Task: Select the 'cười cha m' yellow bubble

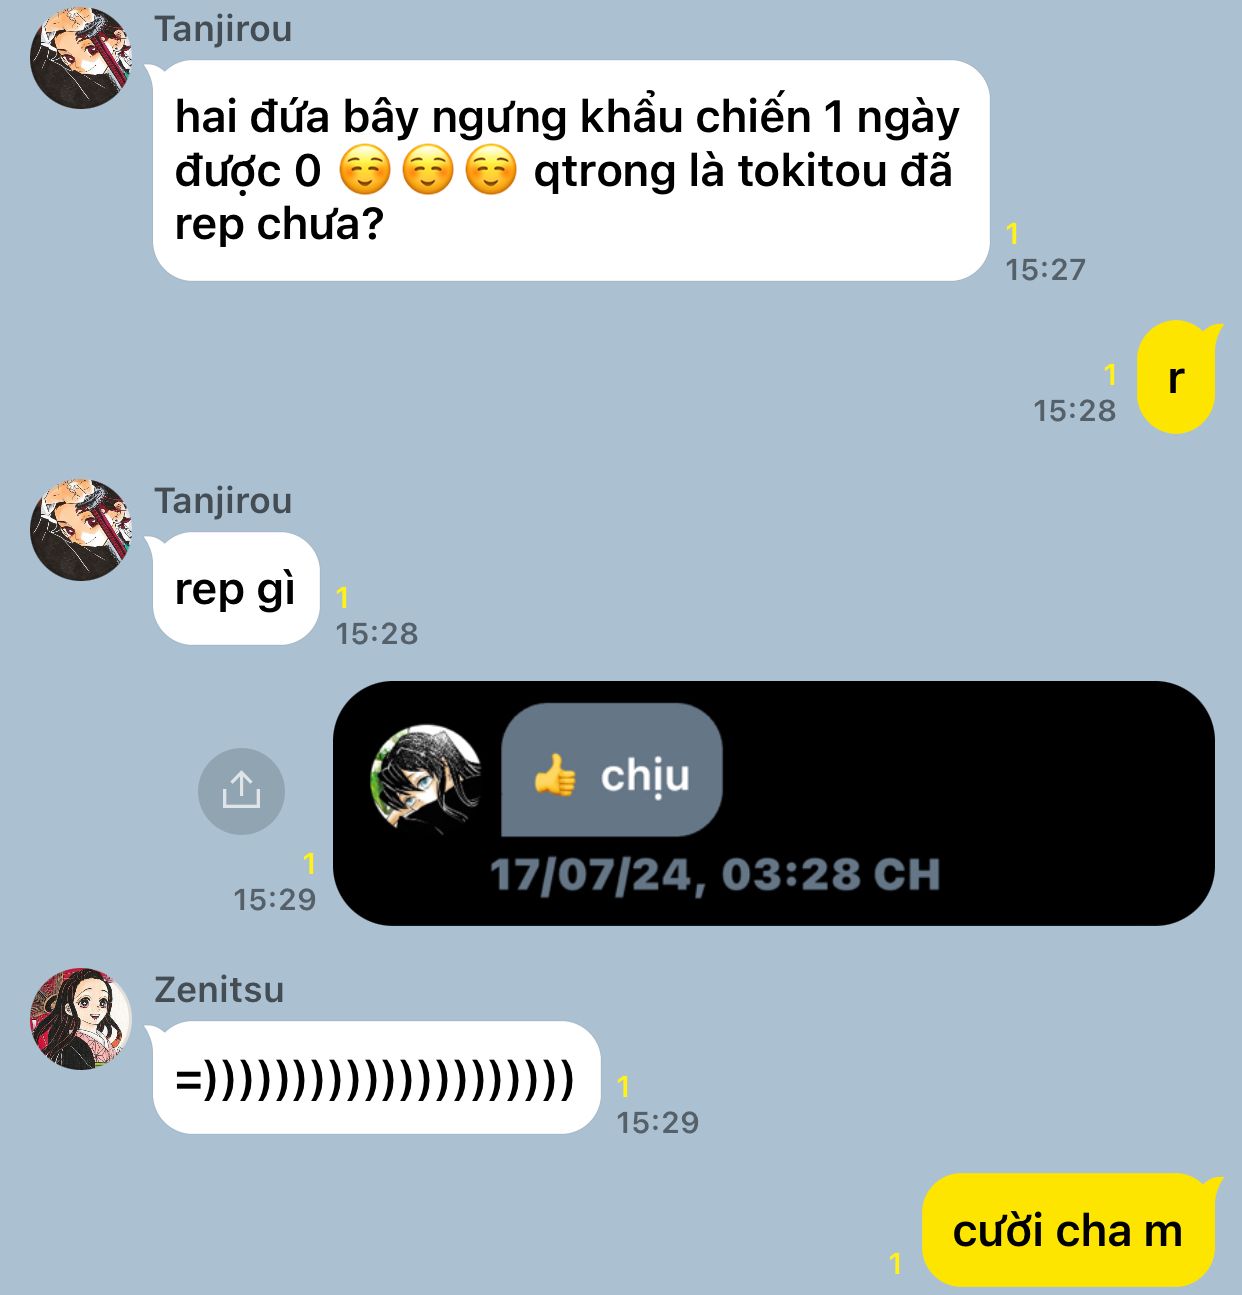Action: click(1068, 1230)
